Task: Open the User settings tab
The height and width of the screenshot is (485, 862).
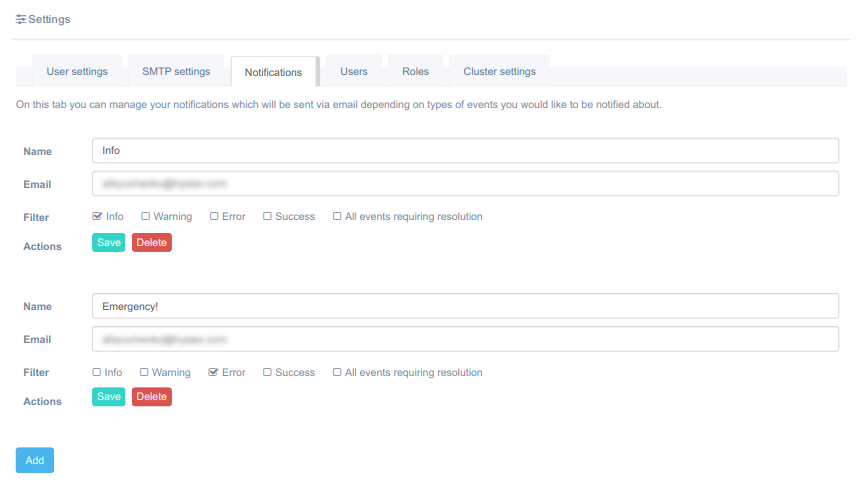Action: tap(77, 72)
